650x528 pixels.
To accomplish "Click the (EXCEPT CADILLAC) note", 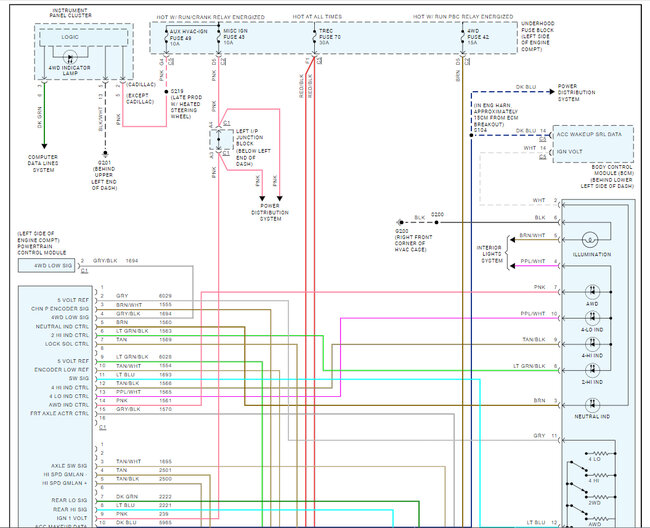I will click(140, 99).
